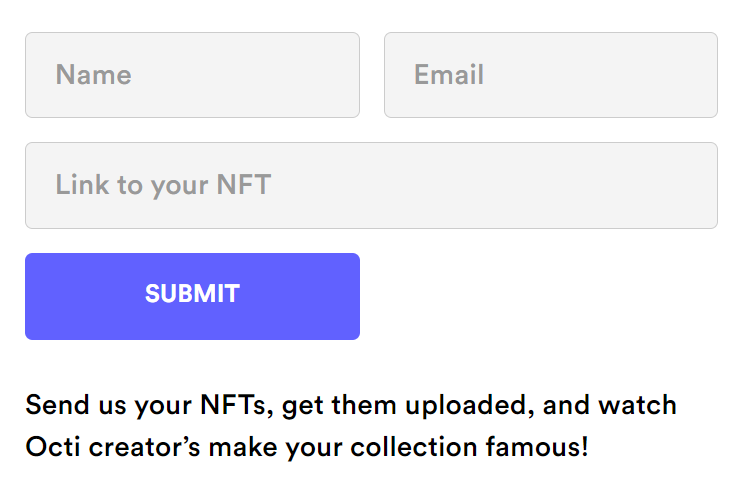Click the word "creator's" in the paragraph
The height and width of the screenshot is (497, 748).
tap(142, 446)
